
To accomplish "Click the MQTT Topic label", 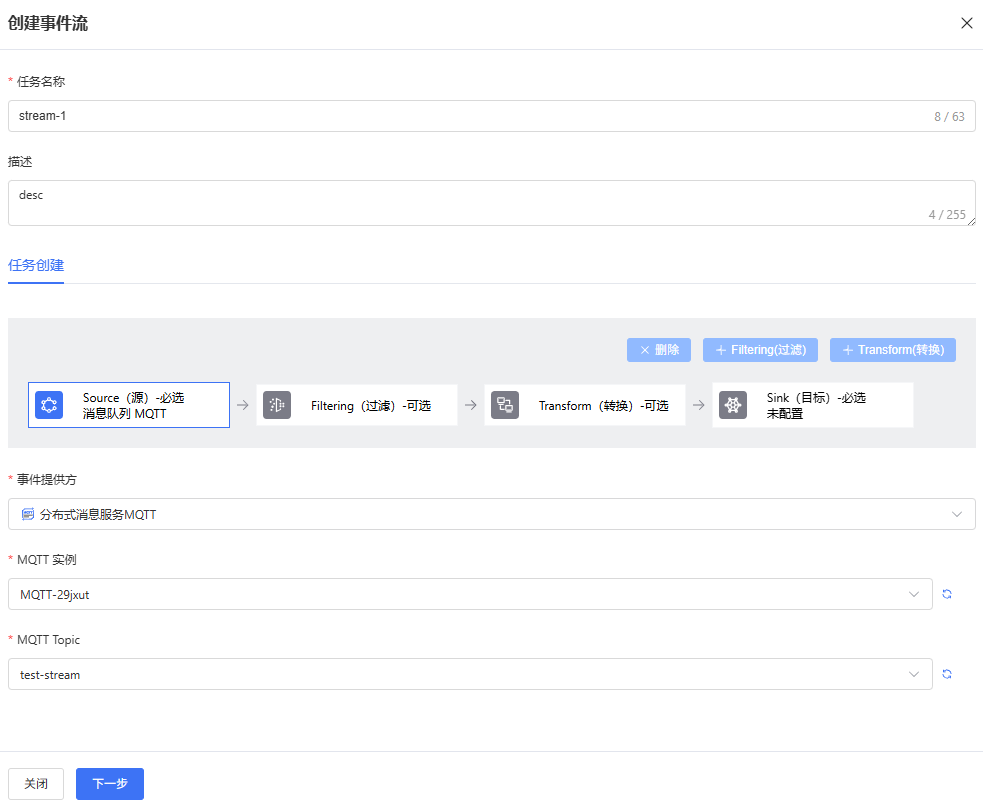I will [48, 640].
